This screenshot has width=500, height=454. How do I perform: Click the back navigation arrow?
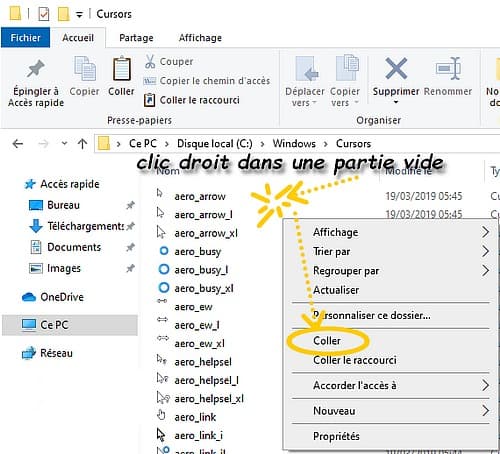point(17,144)
